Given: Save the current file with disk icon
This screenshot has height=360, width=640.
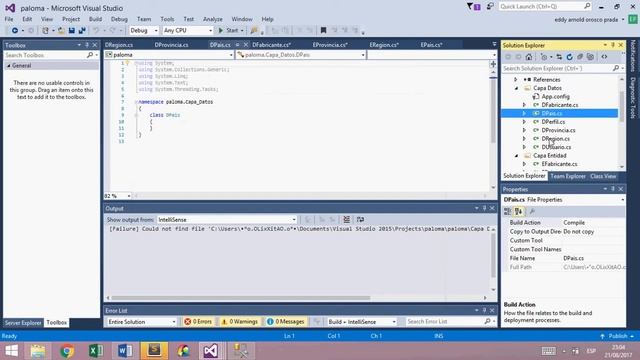Looking at the screenshot, I should (x=72, y=31).
